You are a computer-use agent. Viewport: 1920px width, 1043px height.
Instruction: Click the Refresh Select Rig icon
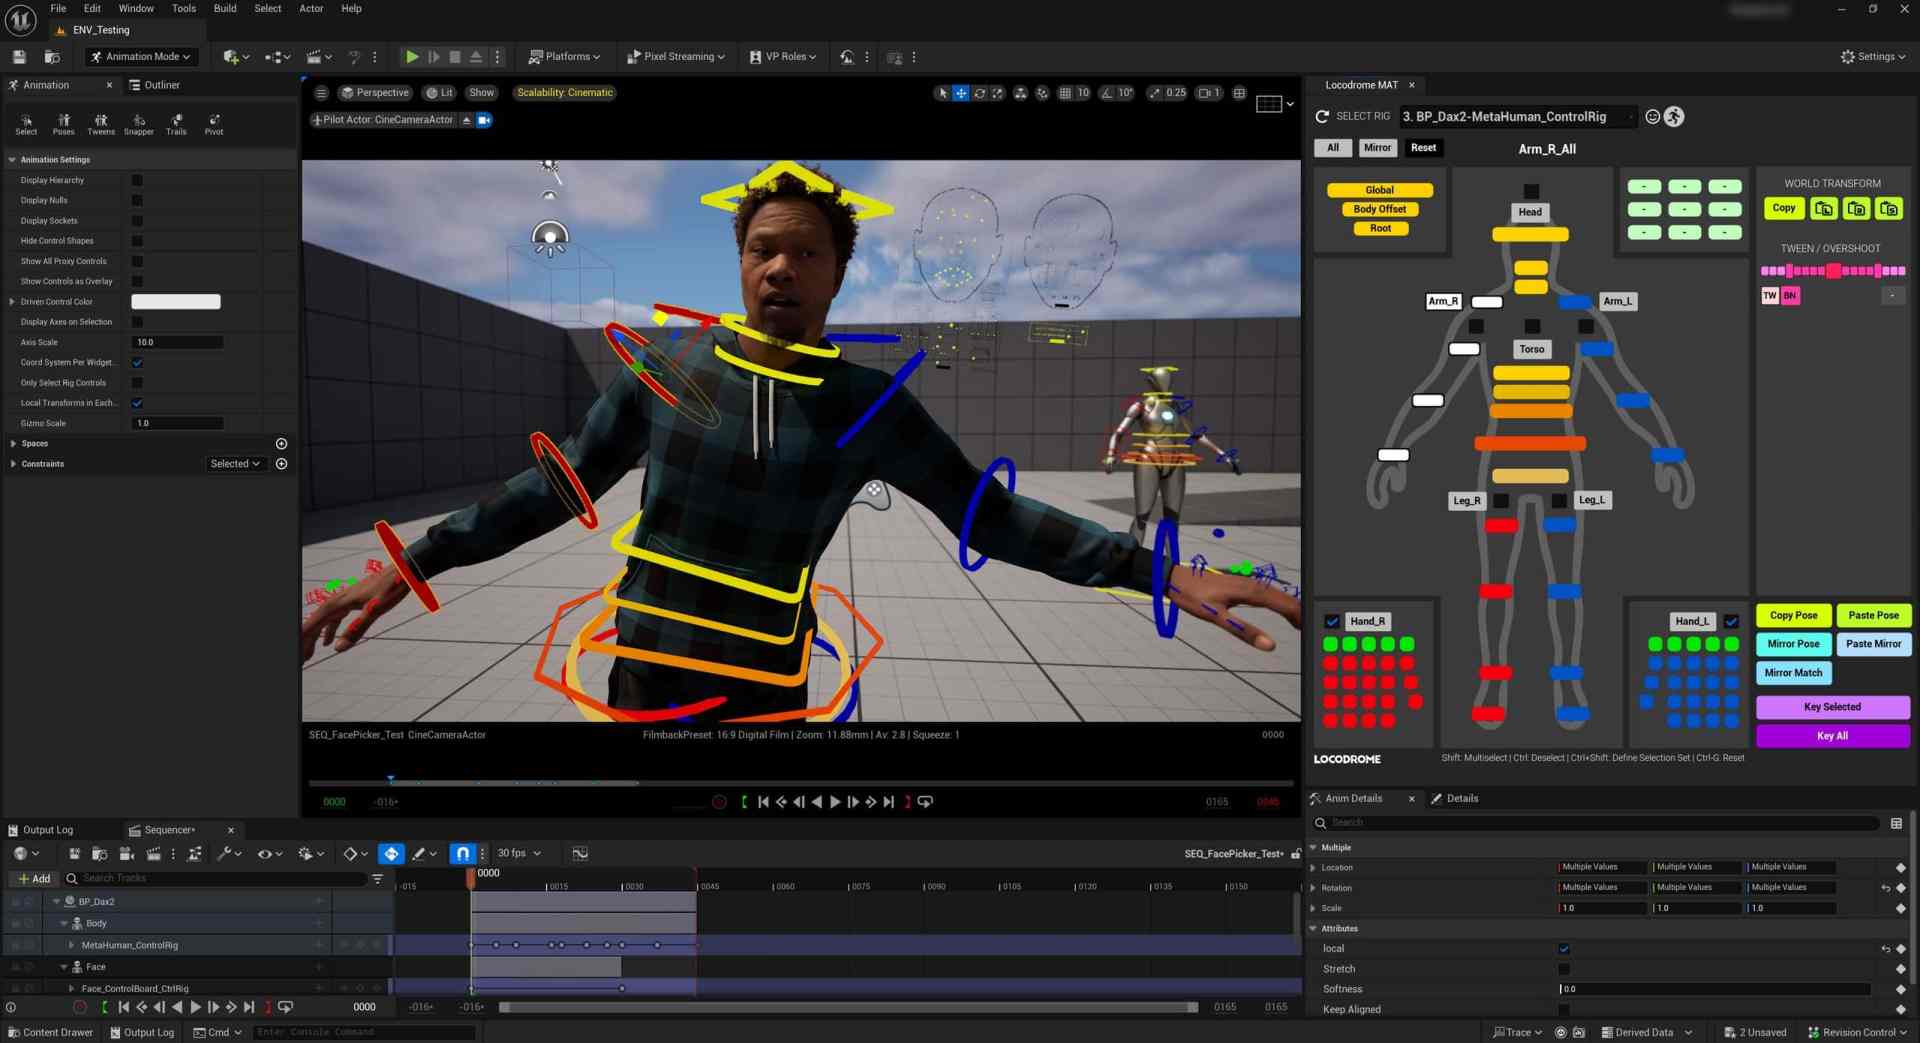coord(1322,117)
